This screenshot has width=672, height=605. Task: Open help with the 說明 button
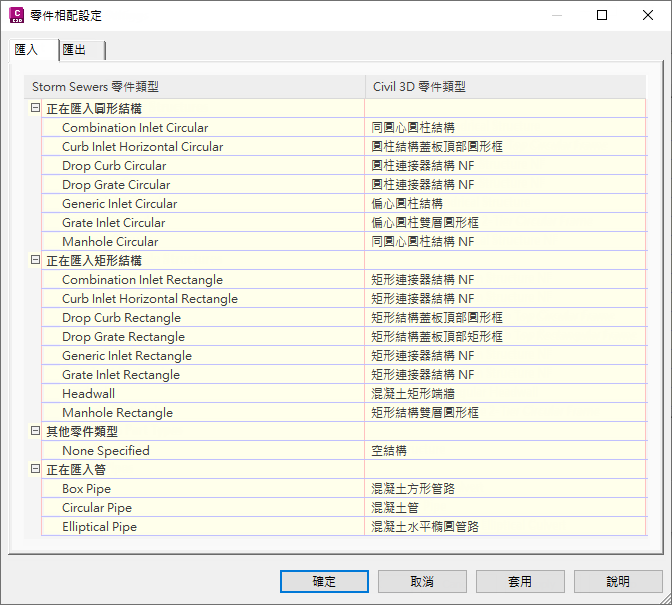618,581
